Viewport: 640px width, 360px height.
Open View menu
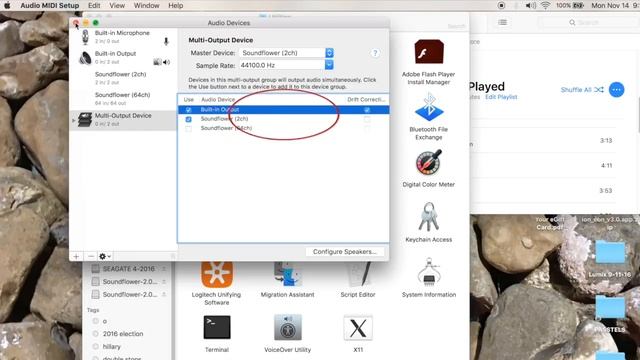point(117,6)
